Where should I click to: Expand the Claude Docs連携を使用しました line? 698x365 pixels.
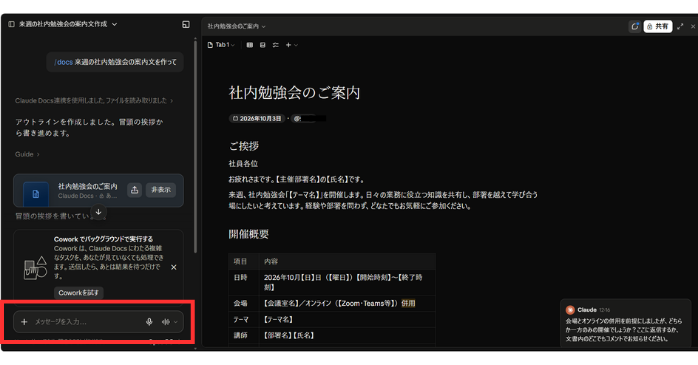click(93, 101)
